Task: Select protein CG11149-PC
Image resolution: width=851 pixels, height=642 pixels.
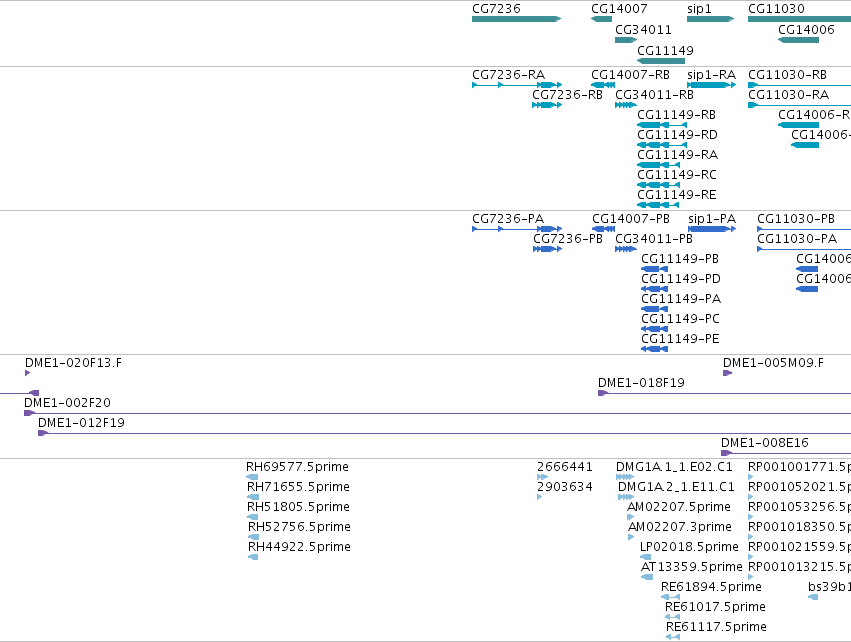Action: click(x=655, y=329)
